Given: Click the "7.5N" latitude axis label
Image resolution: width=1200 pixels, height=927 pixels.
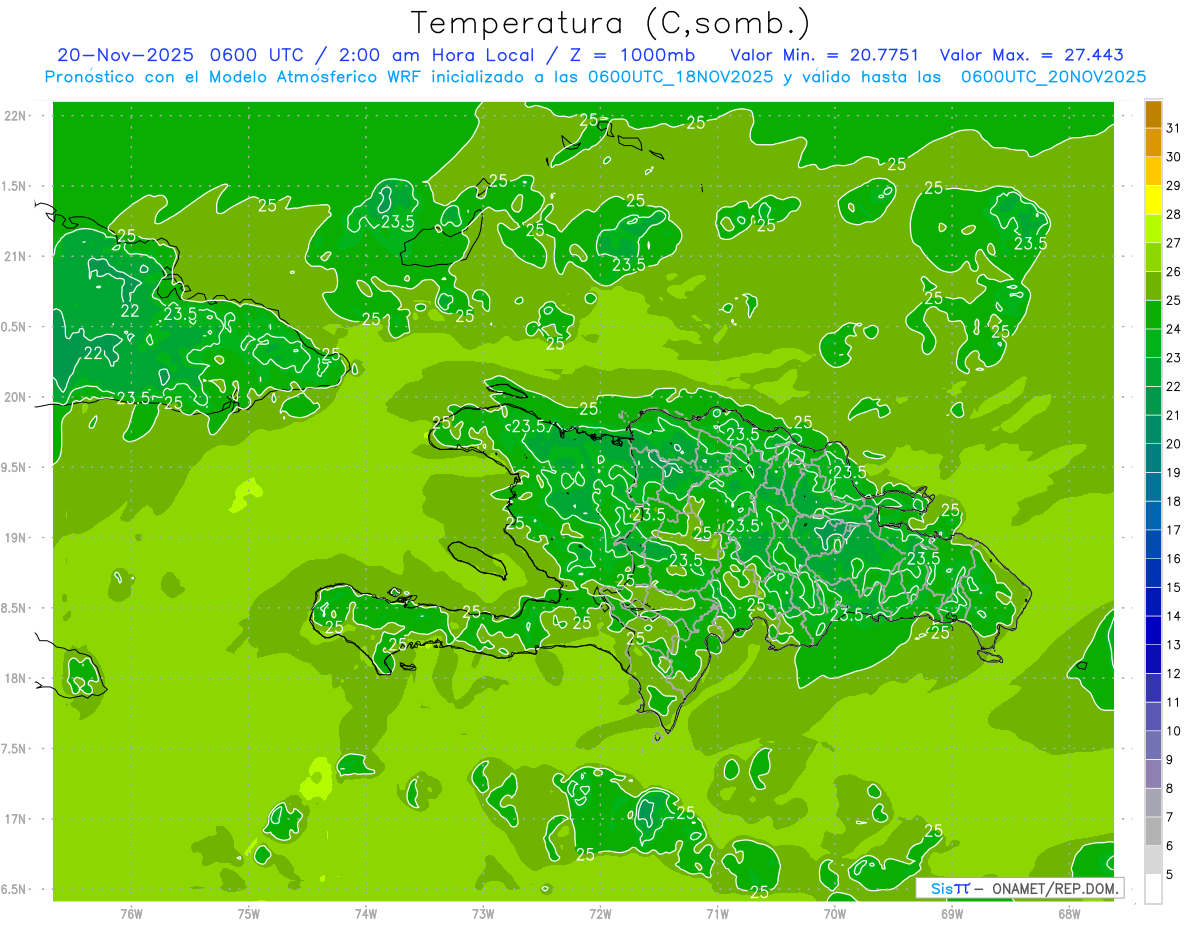Looking at the screenshot, I should pyautogui.click(x=15, y=749).
